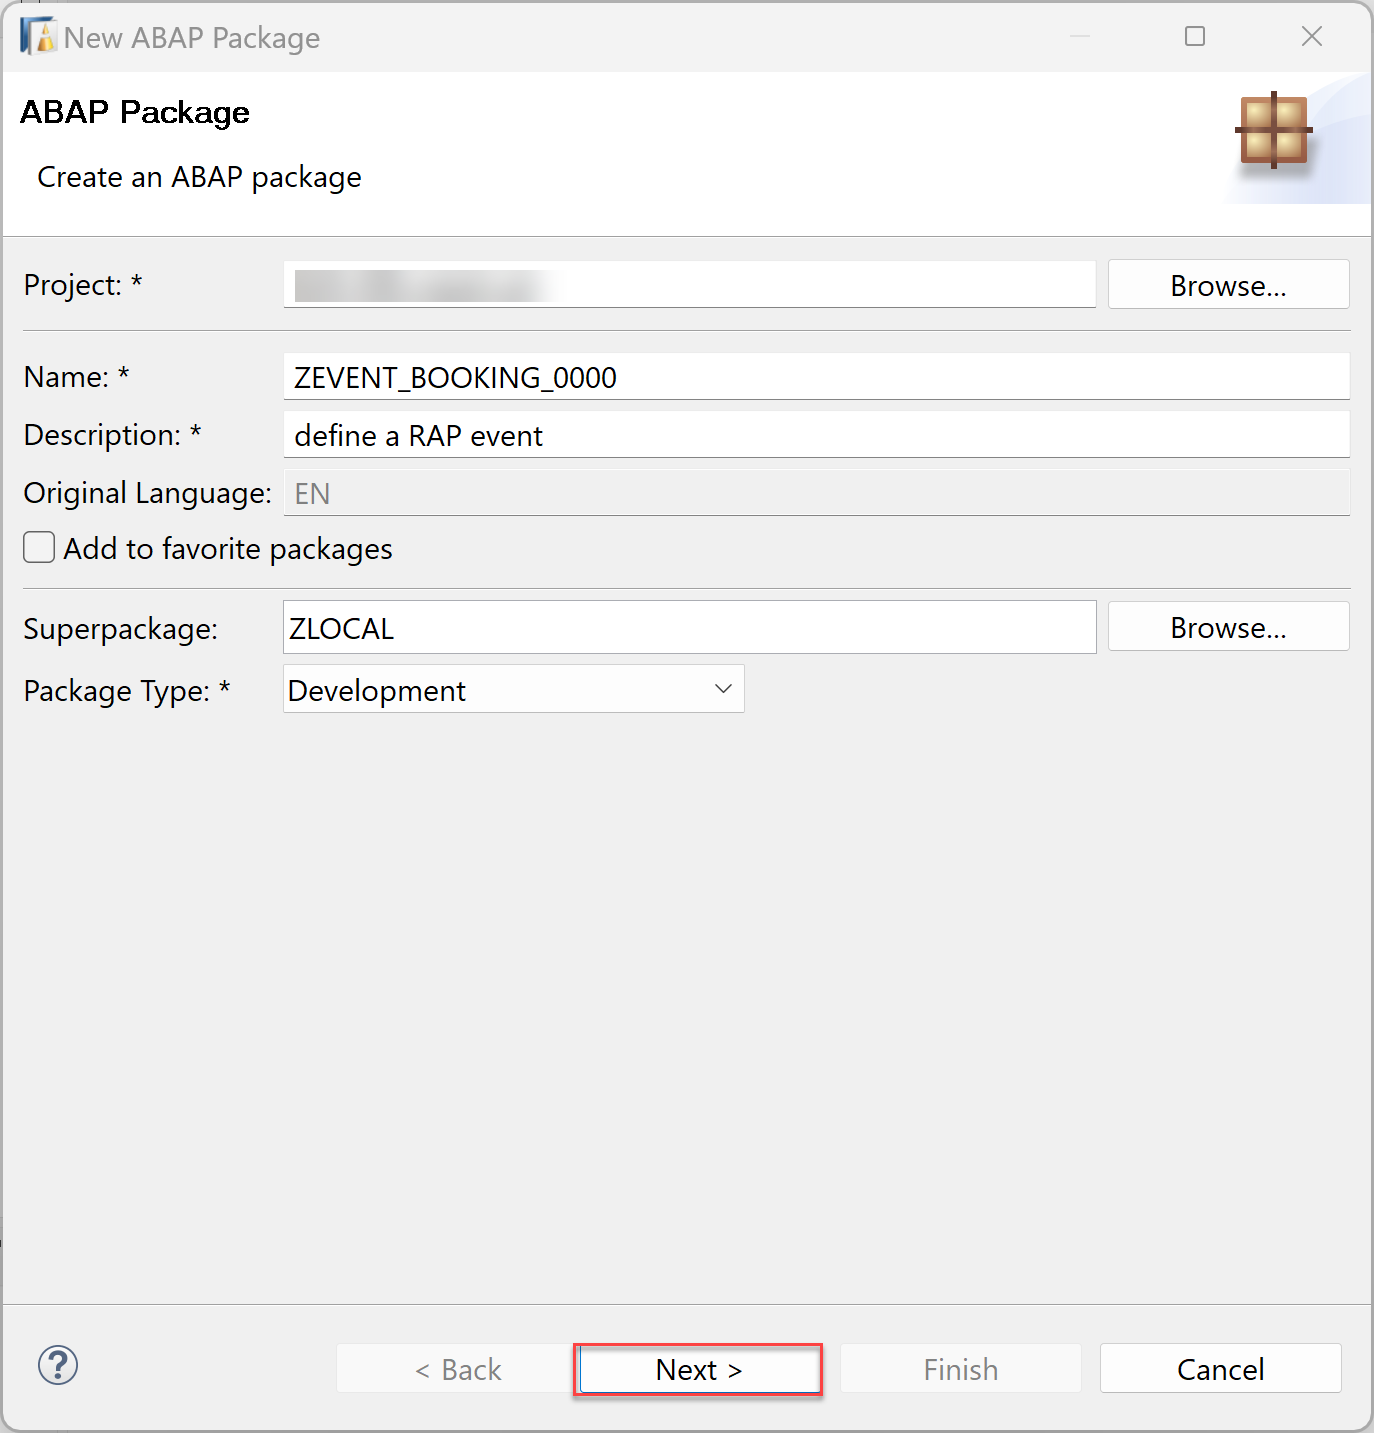
Task: Click the 'Package Type:' label
Action: coord(127,691)
